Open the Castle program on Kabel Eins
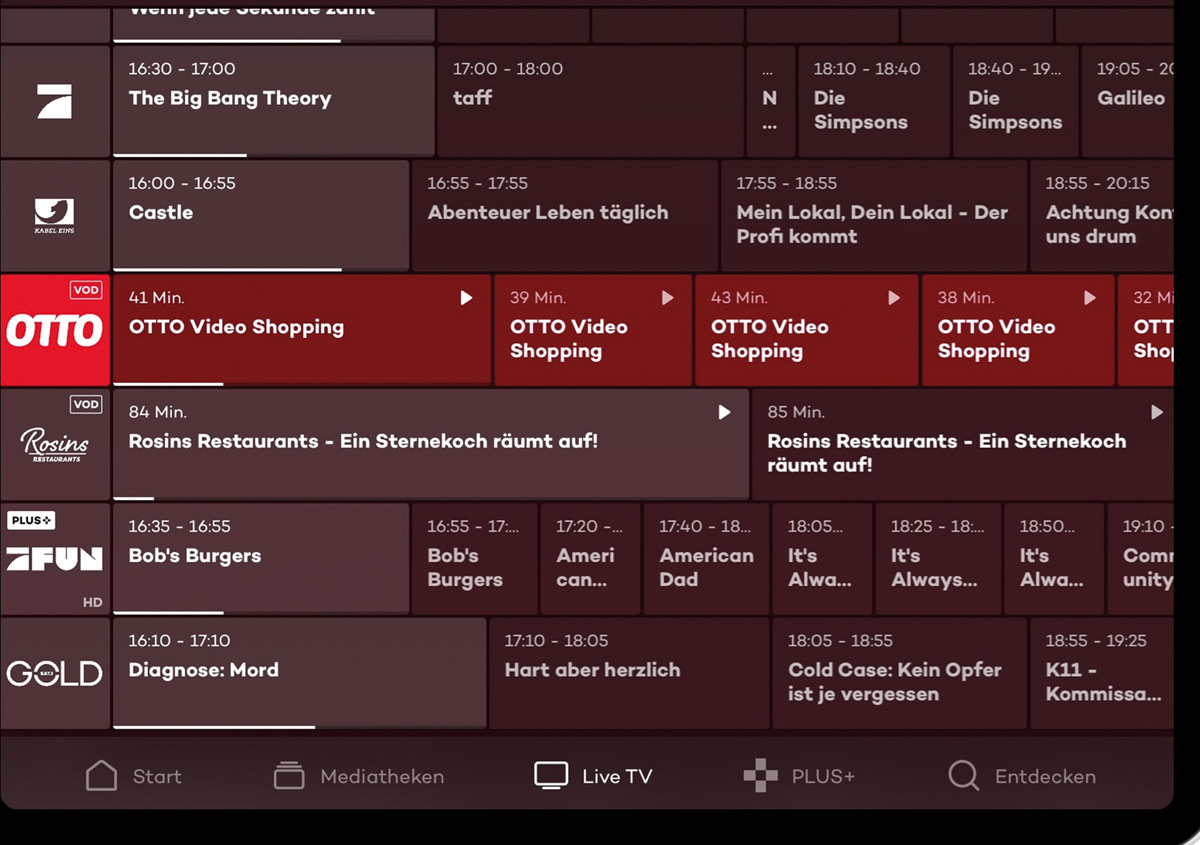Viewport: 1200px width, 845px height. pyautogui.click(x=261, y=215)
